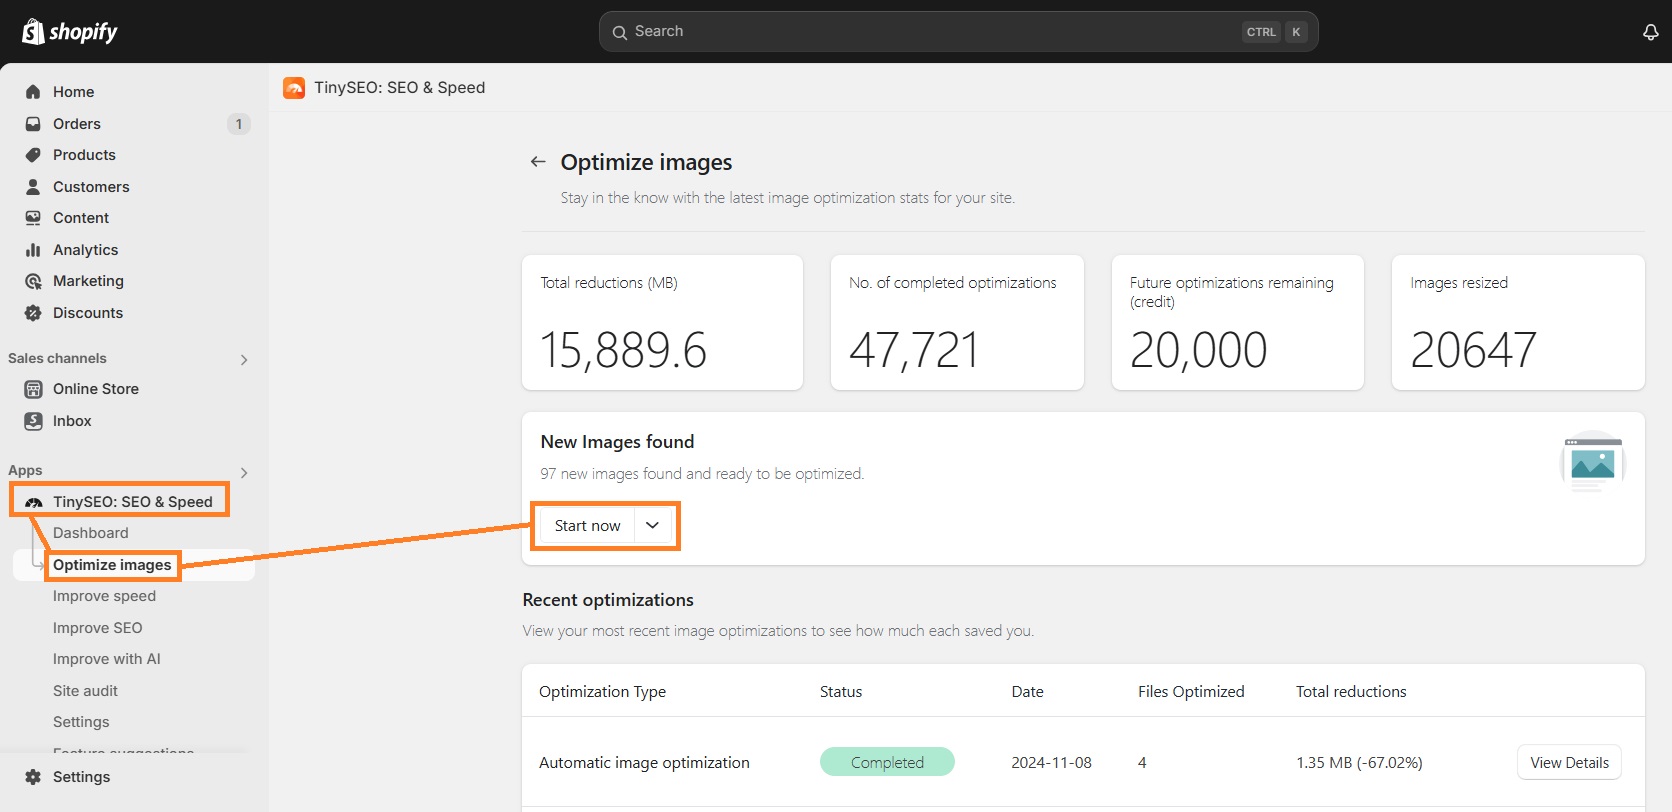Click the Content icon in sidebar

tap(33, 218)
